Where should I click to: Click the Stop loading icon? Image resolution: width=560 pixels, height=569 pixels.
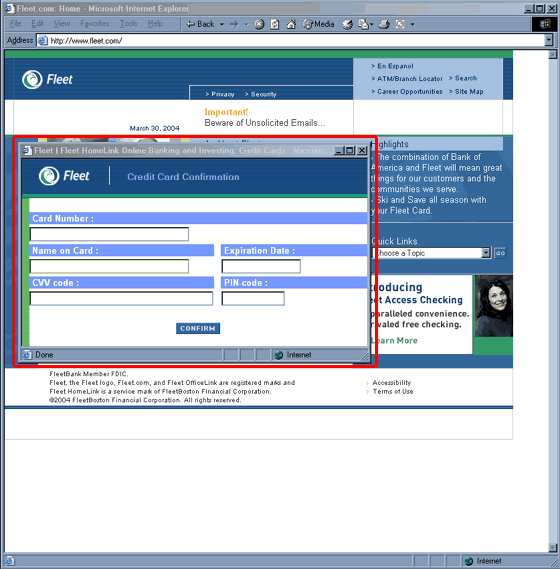point(259,24)
